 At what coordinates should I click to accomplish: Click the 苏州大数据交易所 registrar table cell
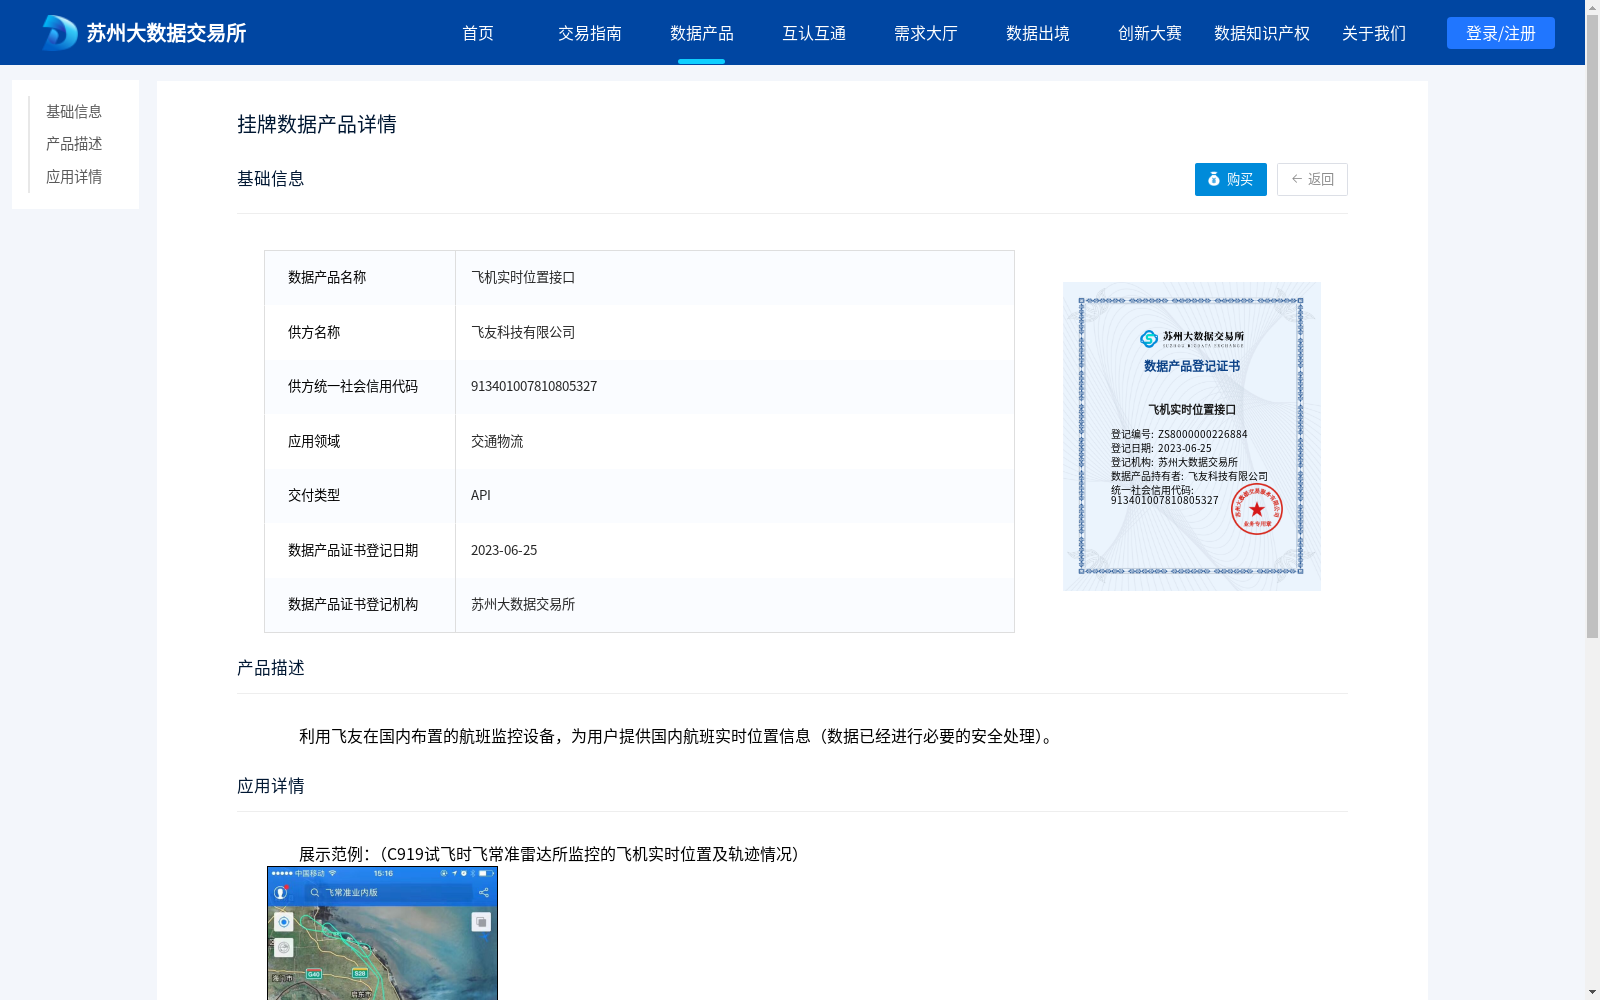(735, 605)
